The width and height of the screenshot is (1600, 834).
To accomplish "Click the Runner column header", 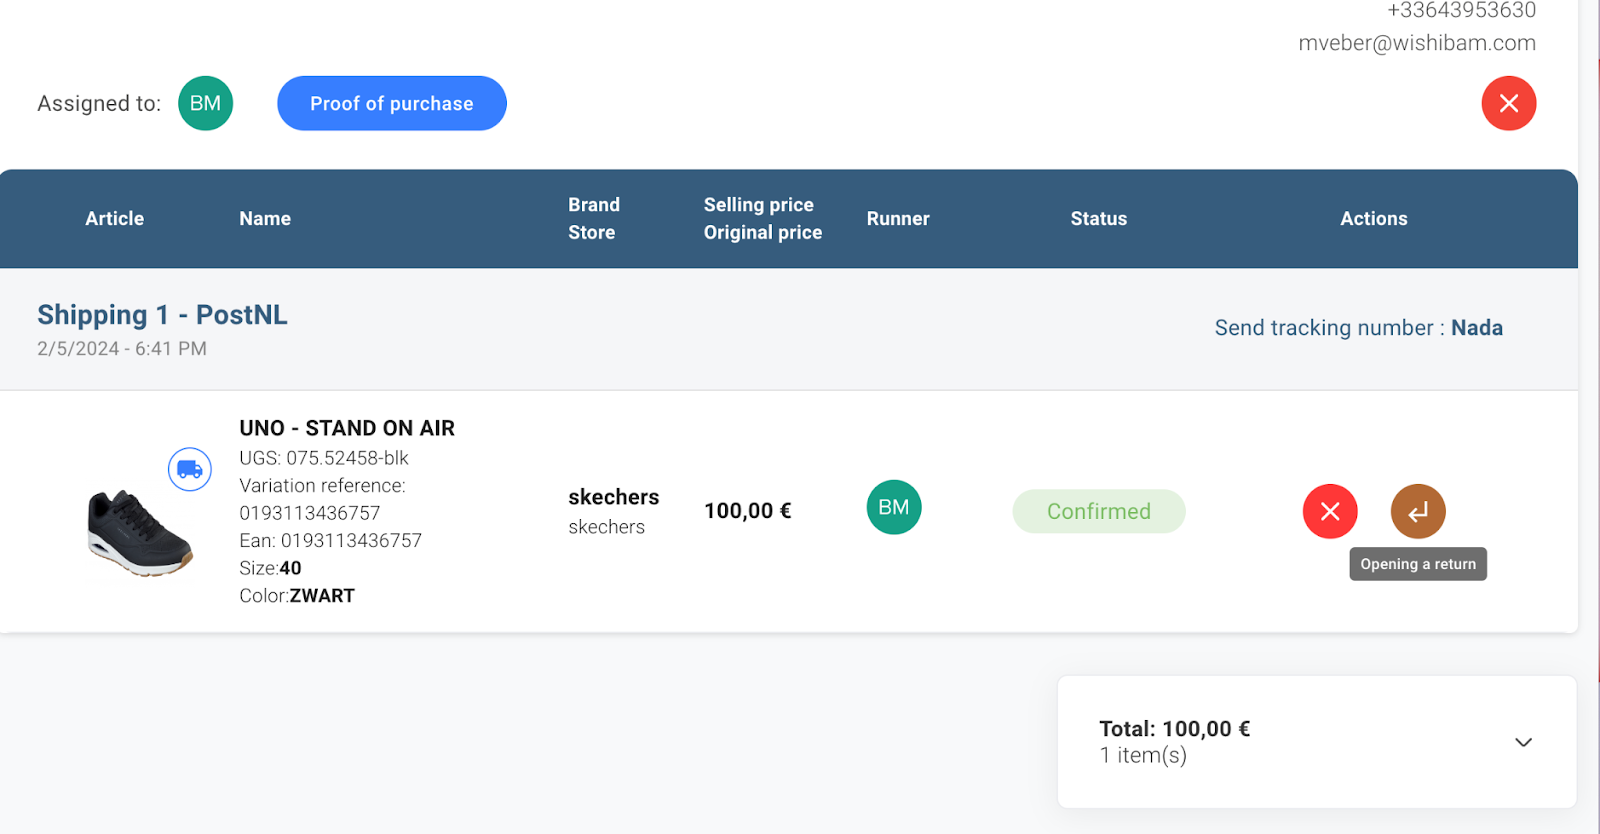I will [x=898, y=218].
